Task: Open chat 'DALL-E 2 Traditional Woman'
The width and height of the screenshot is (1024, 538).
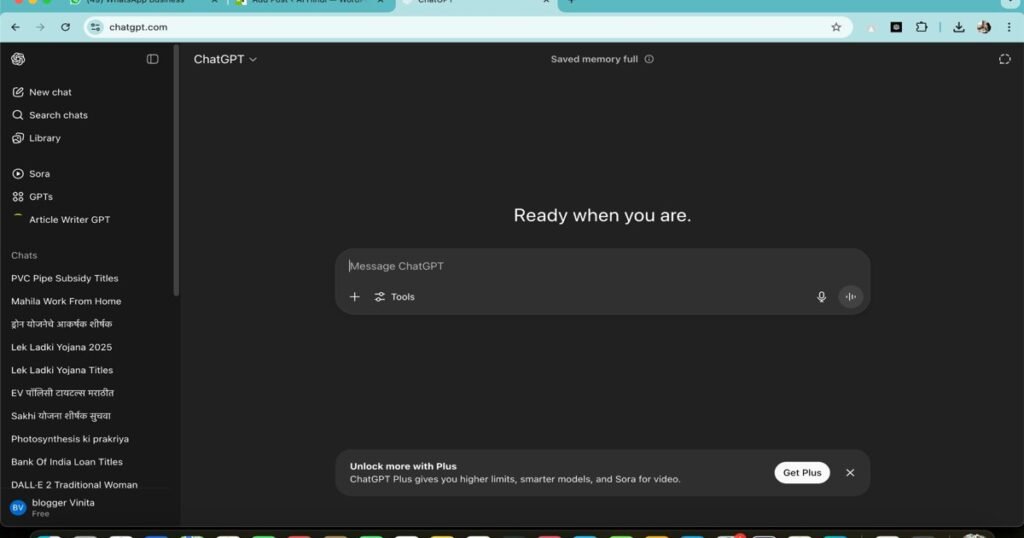Action: pyautogui.click(x=74, y=484)
